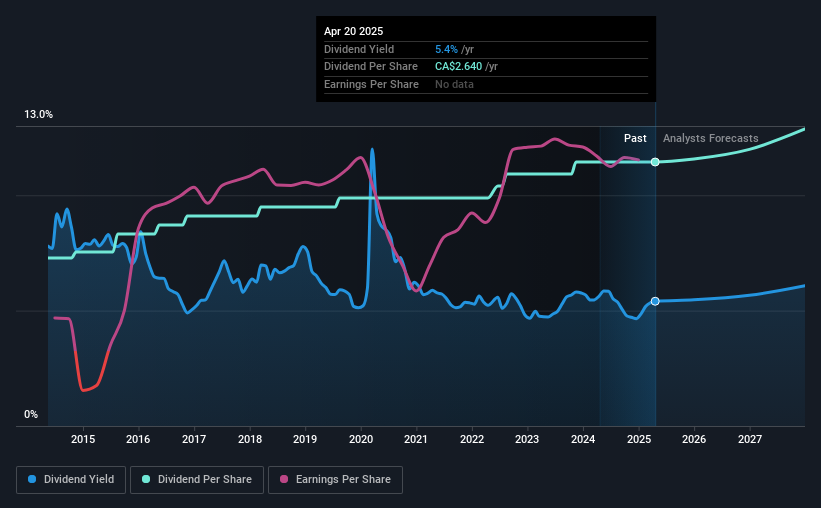
Task: Click the Earnings Per Share No data row
Action: coord(486,84)
